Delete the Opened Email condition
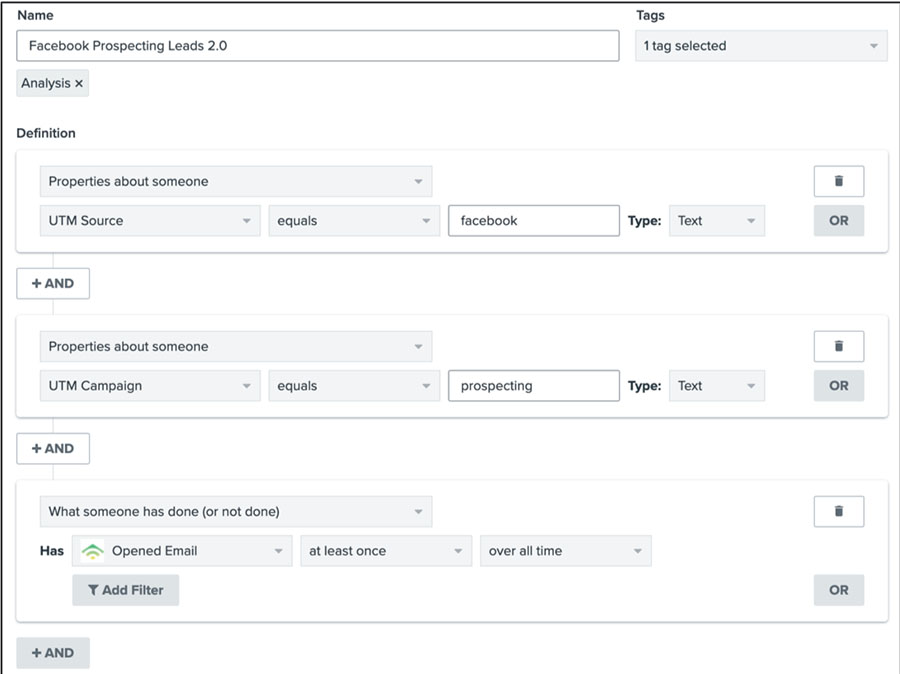 click(x=838, y=511)
